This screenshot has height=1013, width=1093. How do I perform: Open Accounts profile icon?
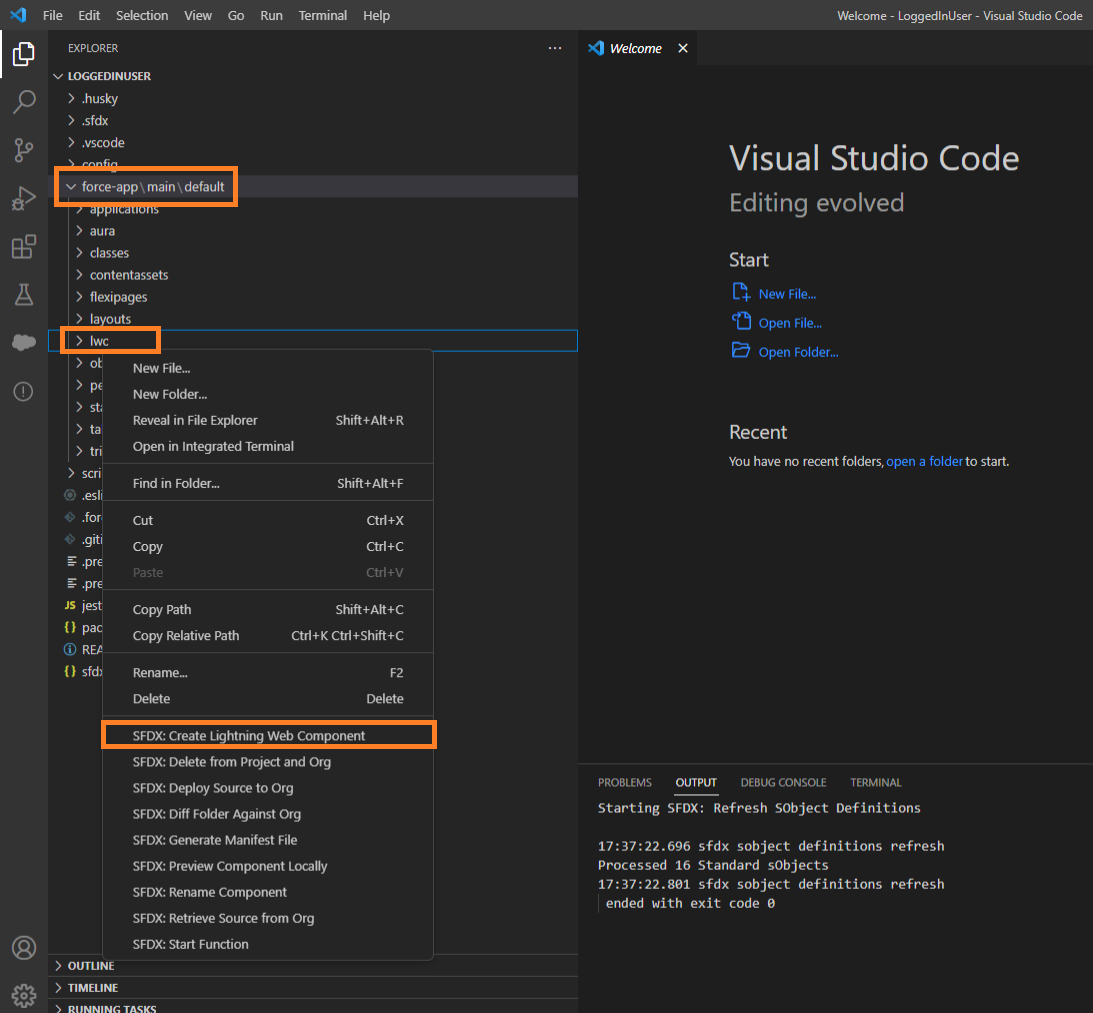tap(24, 948)
